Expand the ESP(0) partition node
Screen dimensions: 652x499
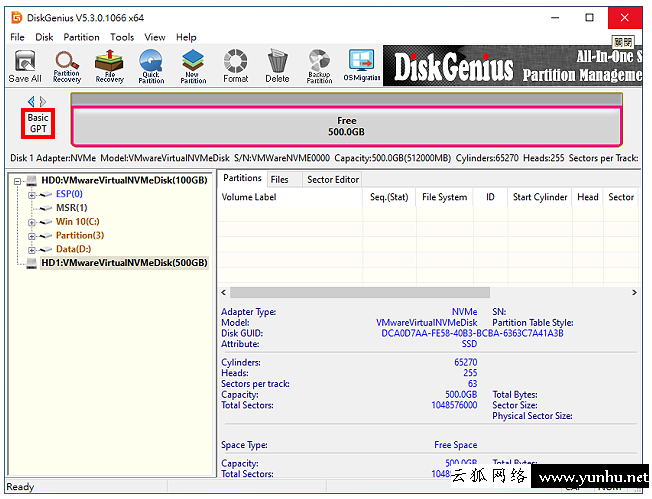32,195
